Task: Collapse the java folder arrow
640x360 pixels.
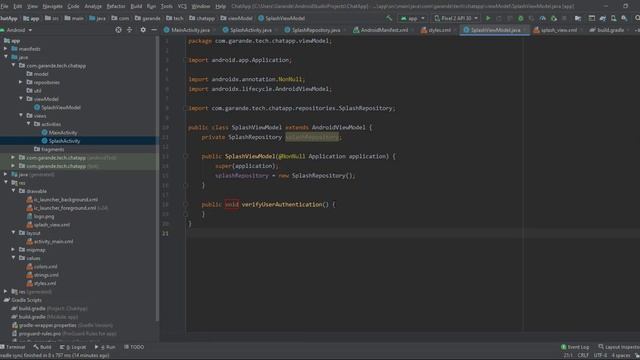Action: point(6,57)
